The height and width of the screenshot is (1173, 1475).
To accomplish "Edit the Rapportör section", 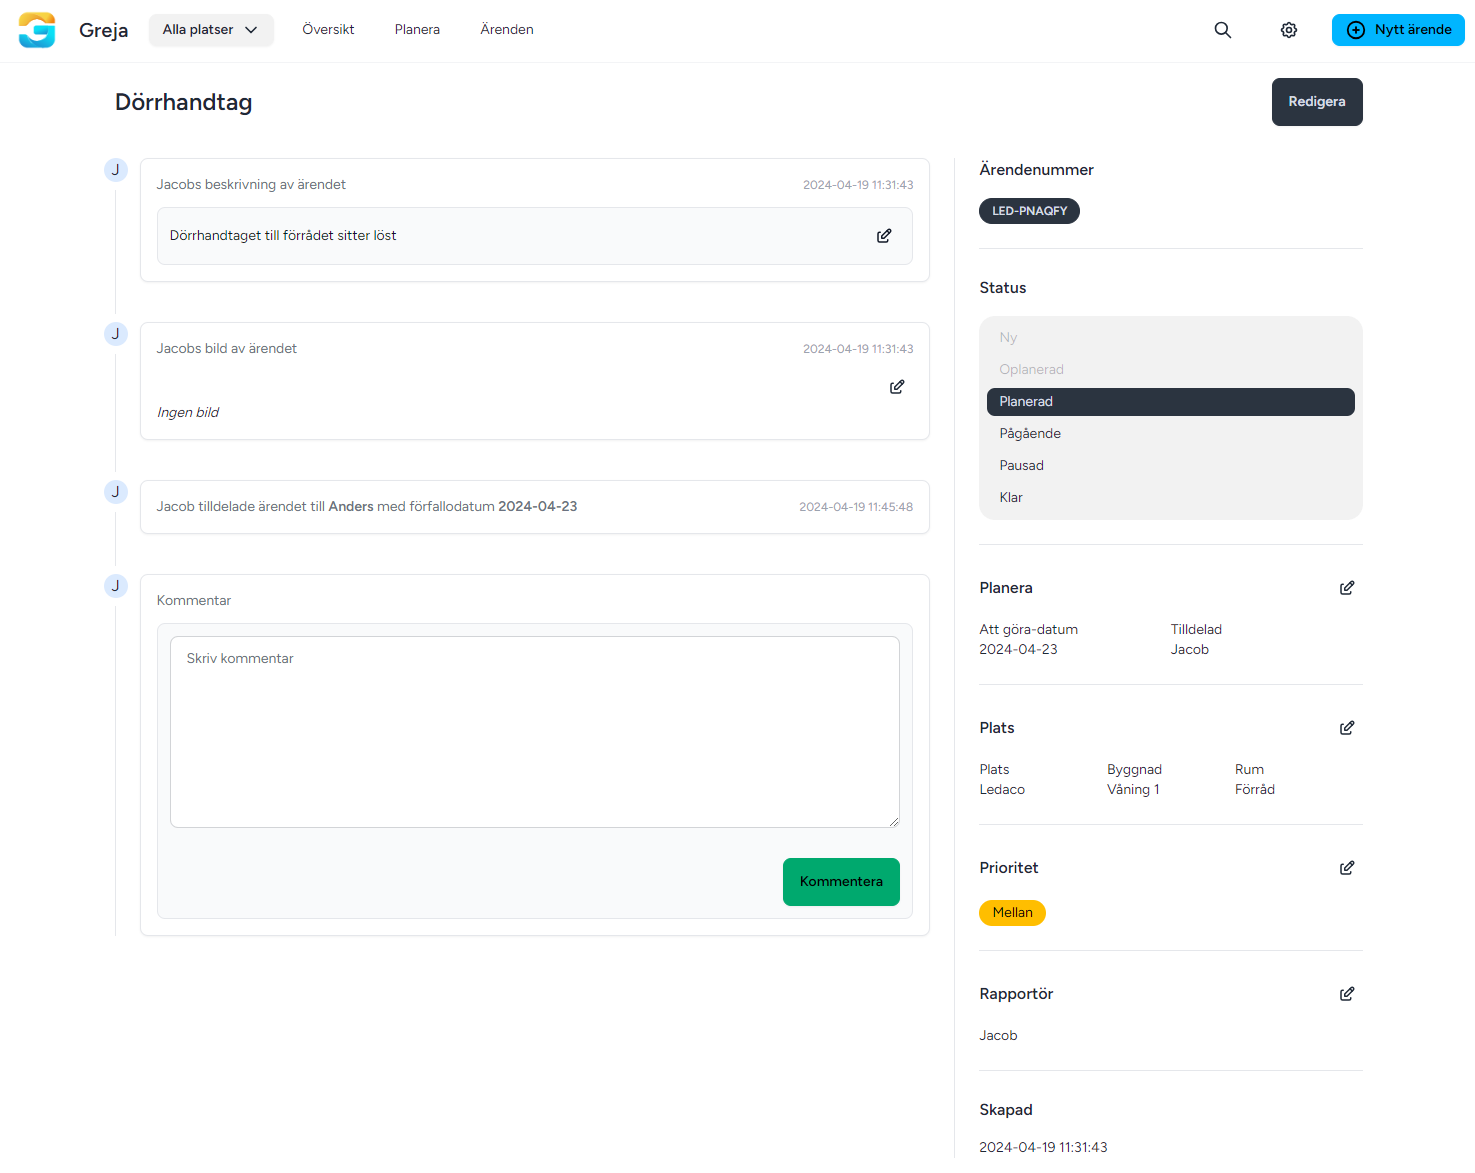I will point(1346,994).
